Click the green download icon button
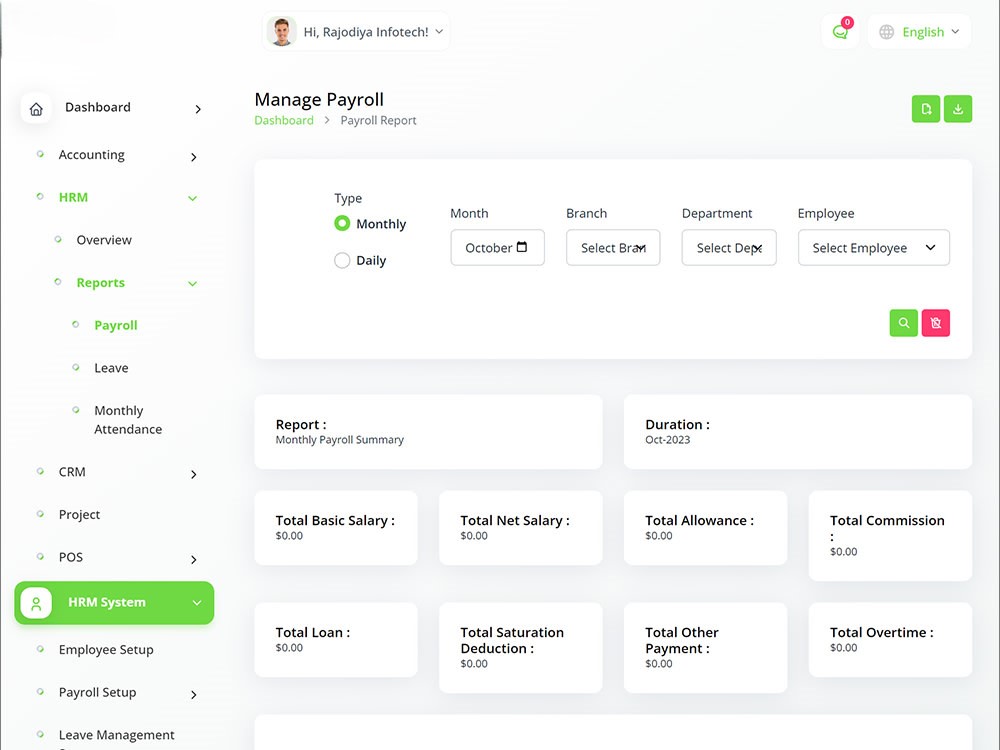Viewport: 1000px width, 750px height. [958, 109]
